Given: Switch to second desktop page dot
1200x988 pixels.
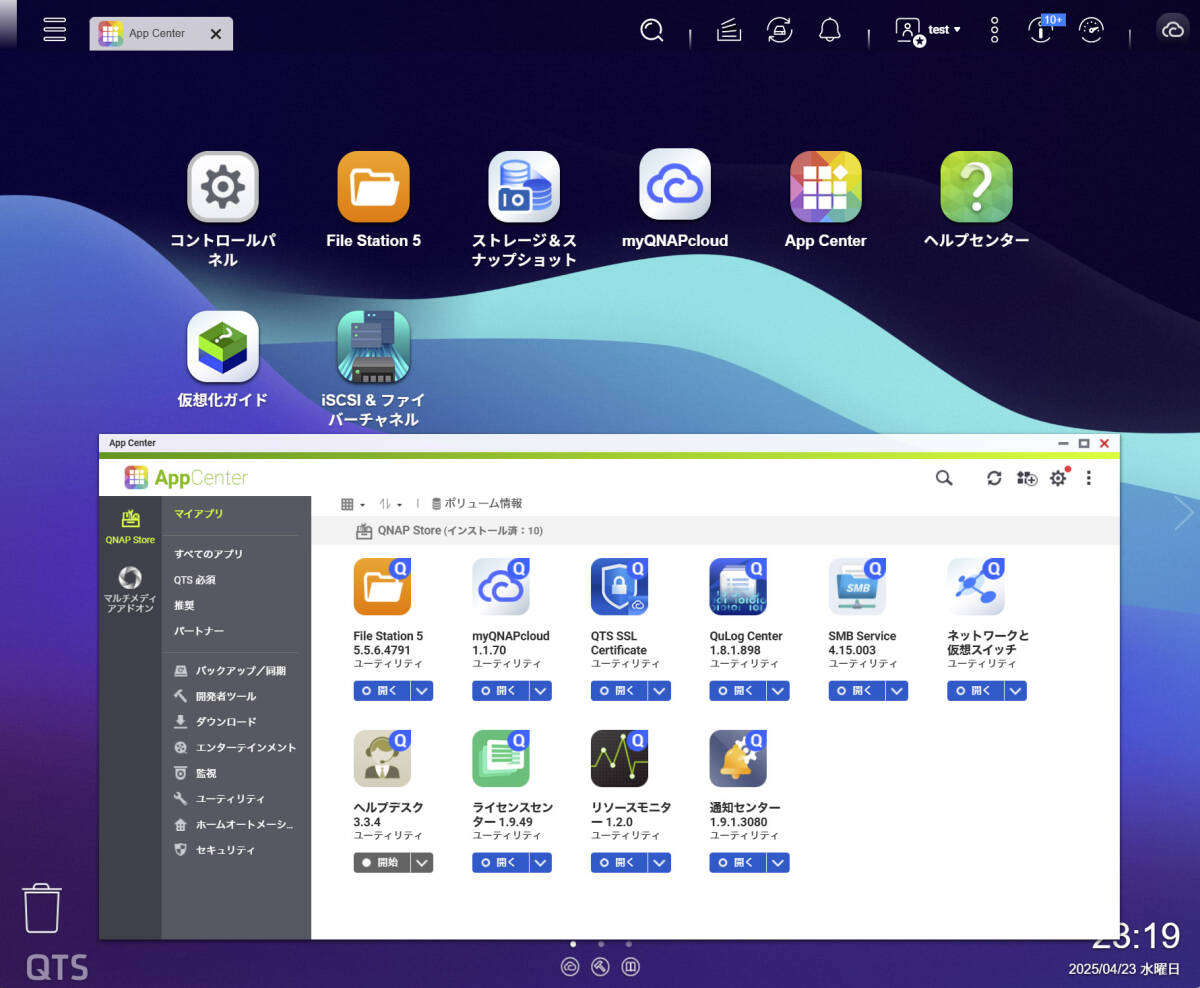Looking at the screenshot, I should 600,943.
